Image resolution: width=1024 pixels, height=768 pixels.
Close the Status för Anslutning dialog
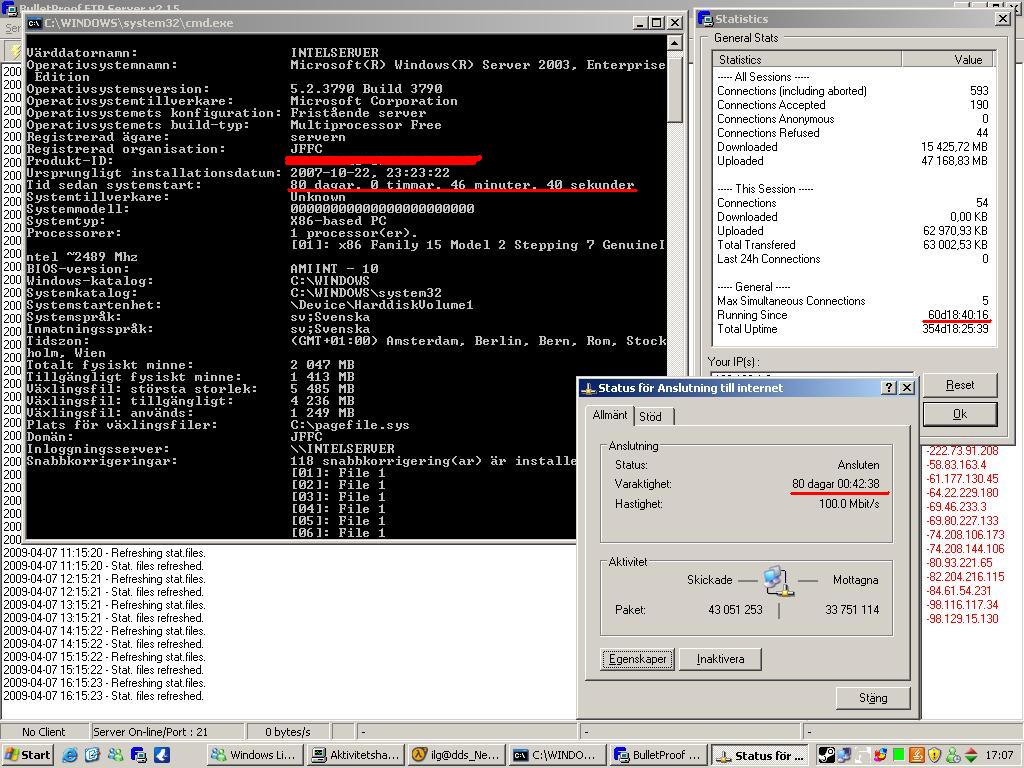[906, 387]
